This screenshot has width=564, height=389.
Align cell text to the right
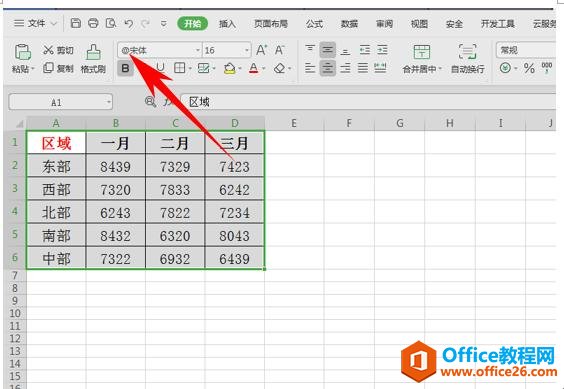(x=345, y=68)
